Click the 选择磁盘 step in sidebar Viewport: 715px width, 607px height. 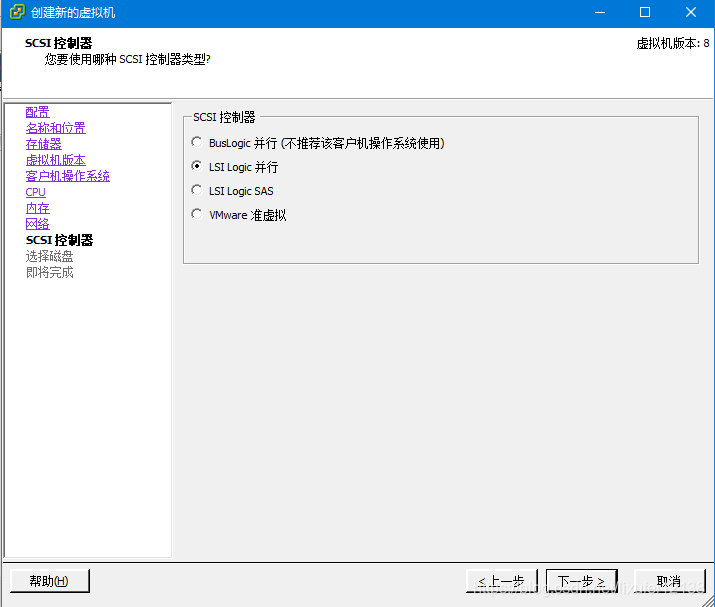point(49,256)
